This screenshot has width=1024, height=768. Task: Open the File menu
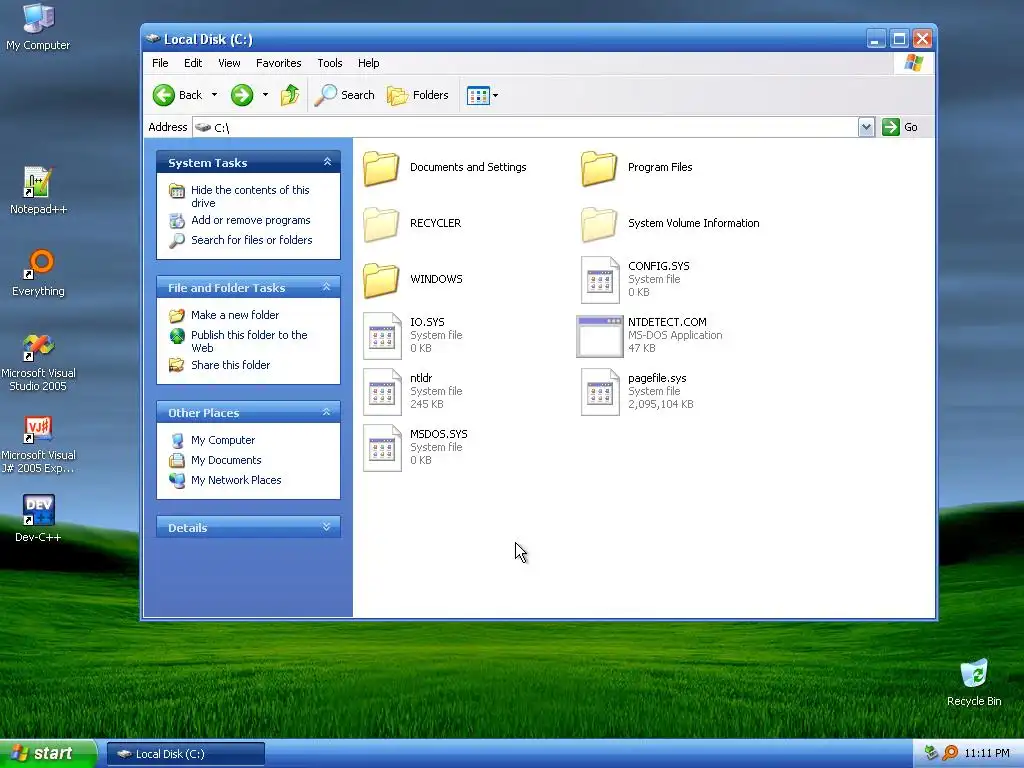click(x=160, y=63)
